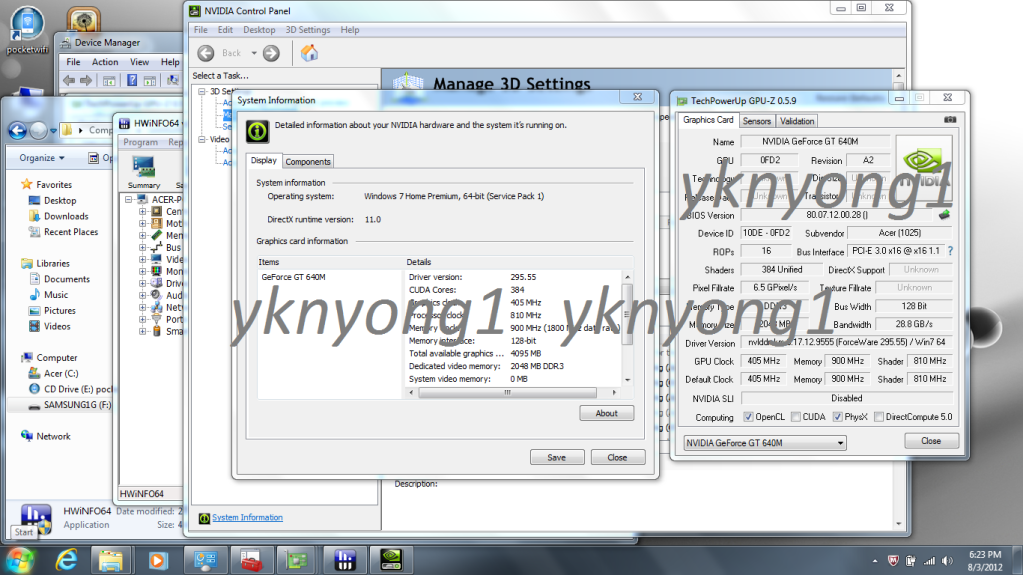Collapse the 3D Settings tree node

click(x=202, y=91)
